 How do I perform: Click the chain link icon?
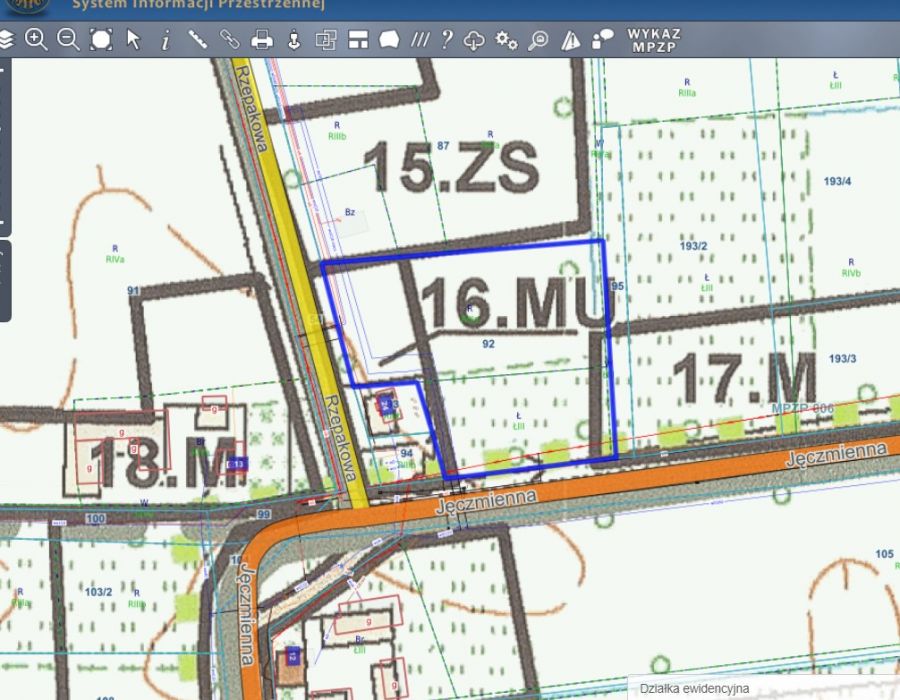(x=229, y=40)
